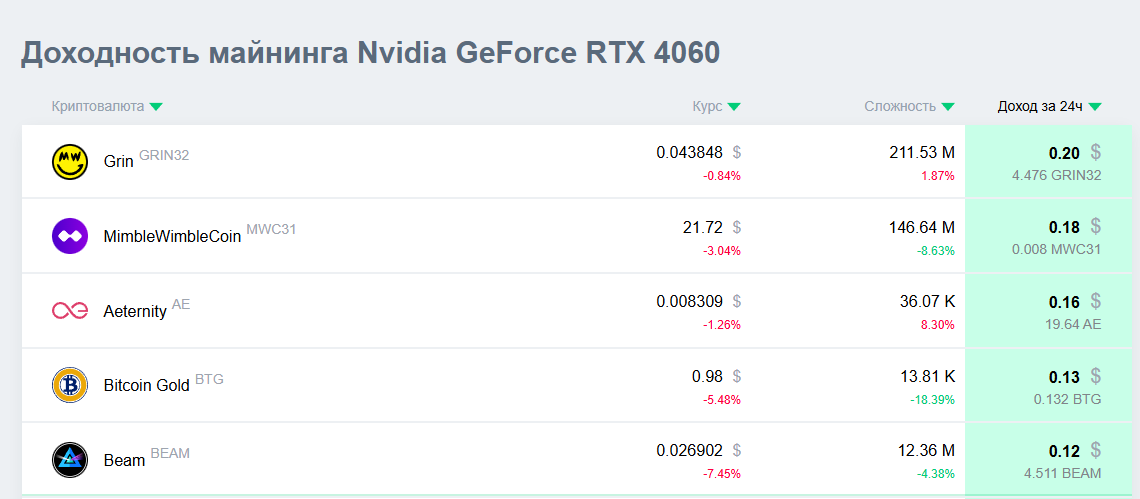Image resolution: width=1140 pixels, height=499 pixels.
Task: Sort by Доход за 24ч arrow
Action: point(1095,107)
